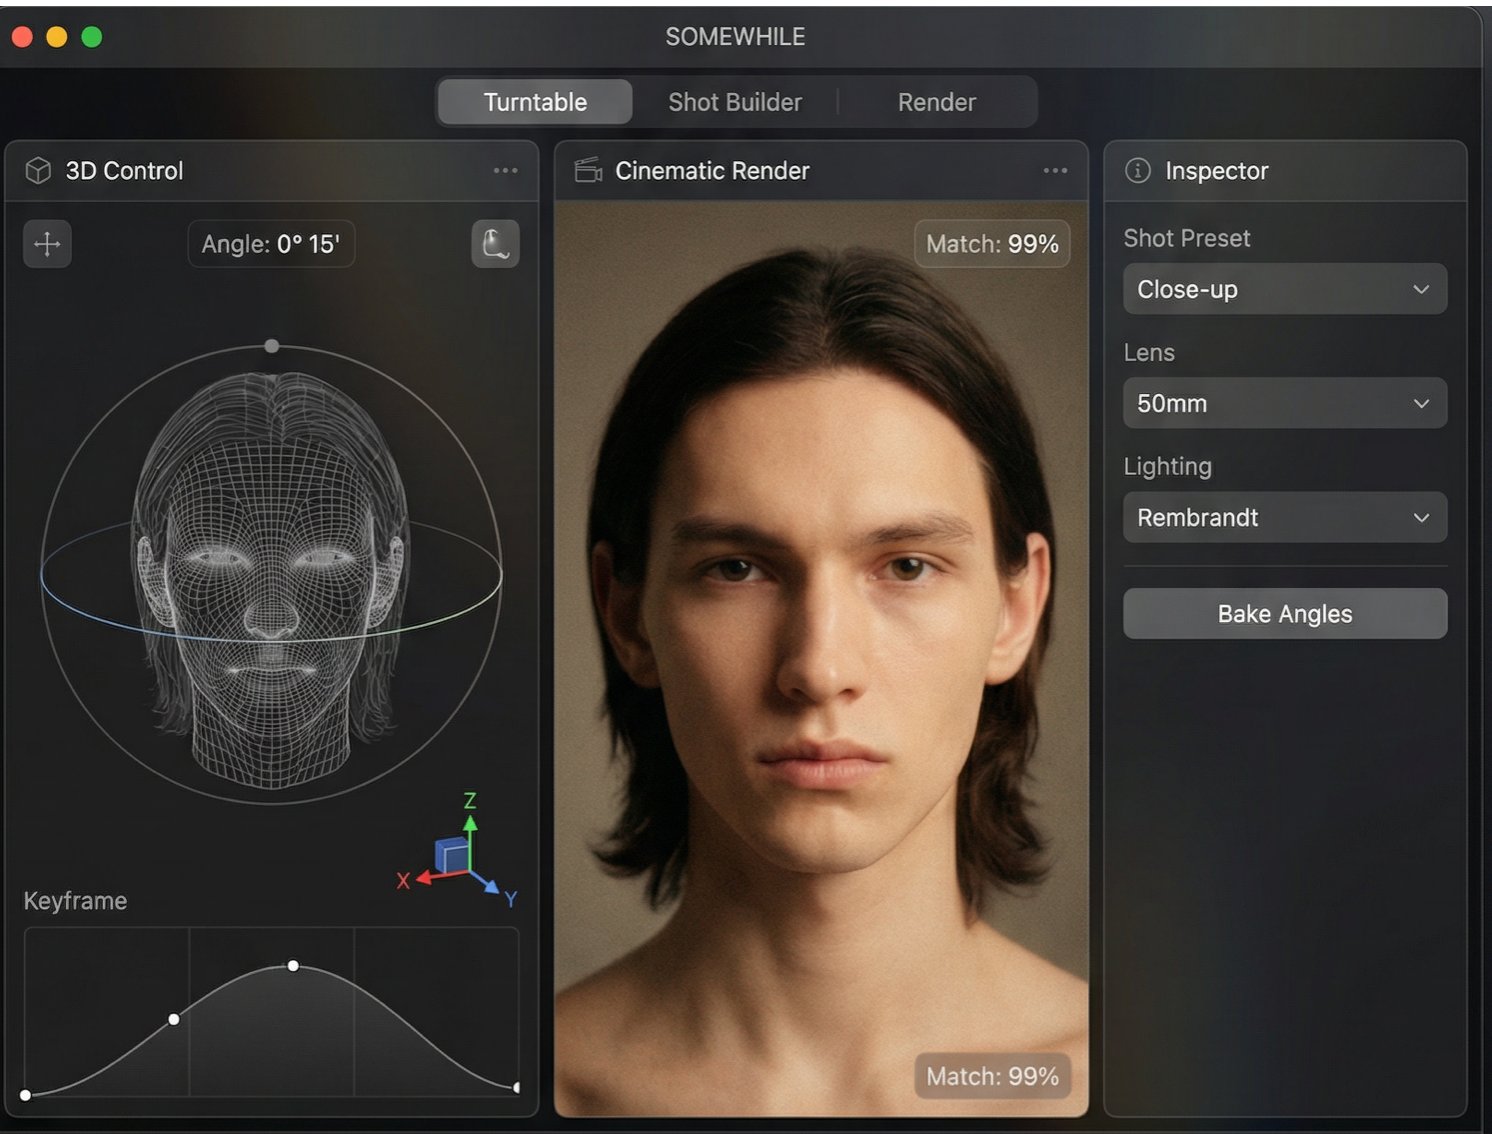Click the top Match: 99% badge
The height and width of the screenshot is (1134, 1492).
tap(992, 244)
